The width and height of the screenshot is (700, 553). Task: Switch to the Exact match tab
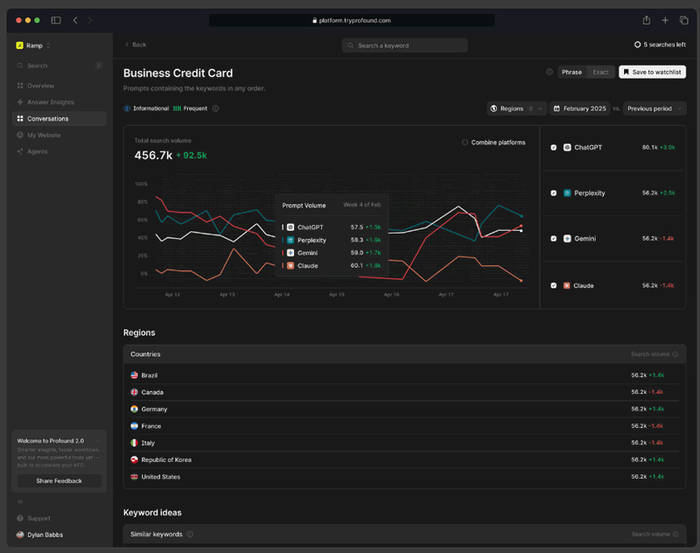[600, 72]
